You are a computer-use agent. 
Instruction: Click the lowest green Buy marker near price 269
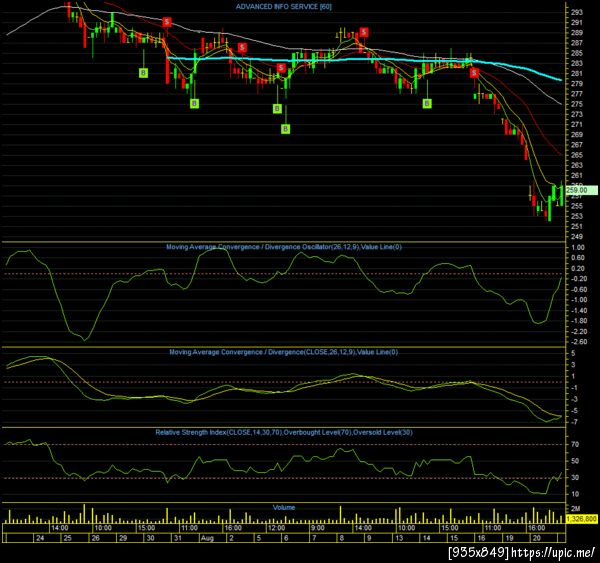[x=285, y=129]
